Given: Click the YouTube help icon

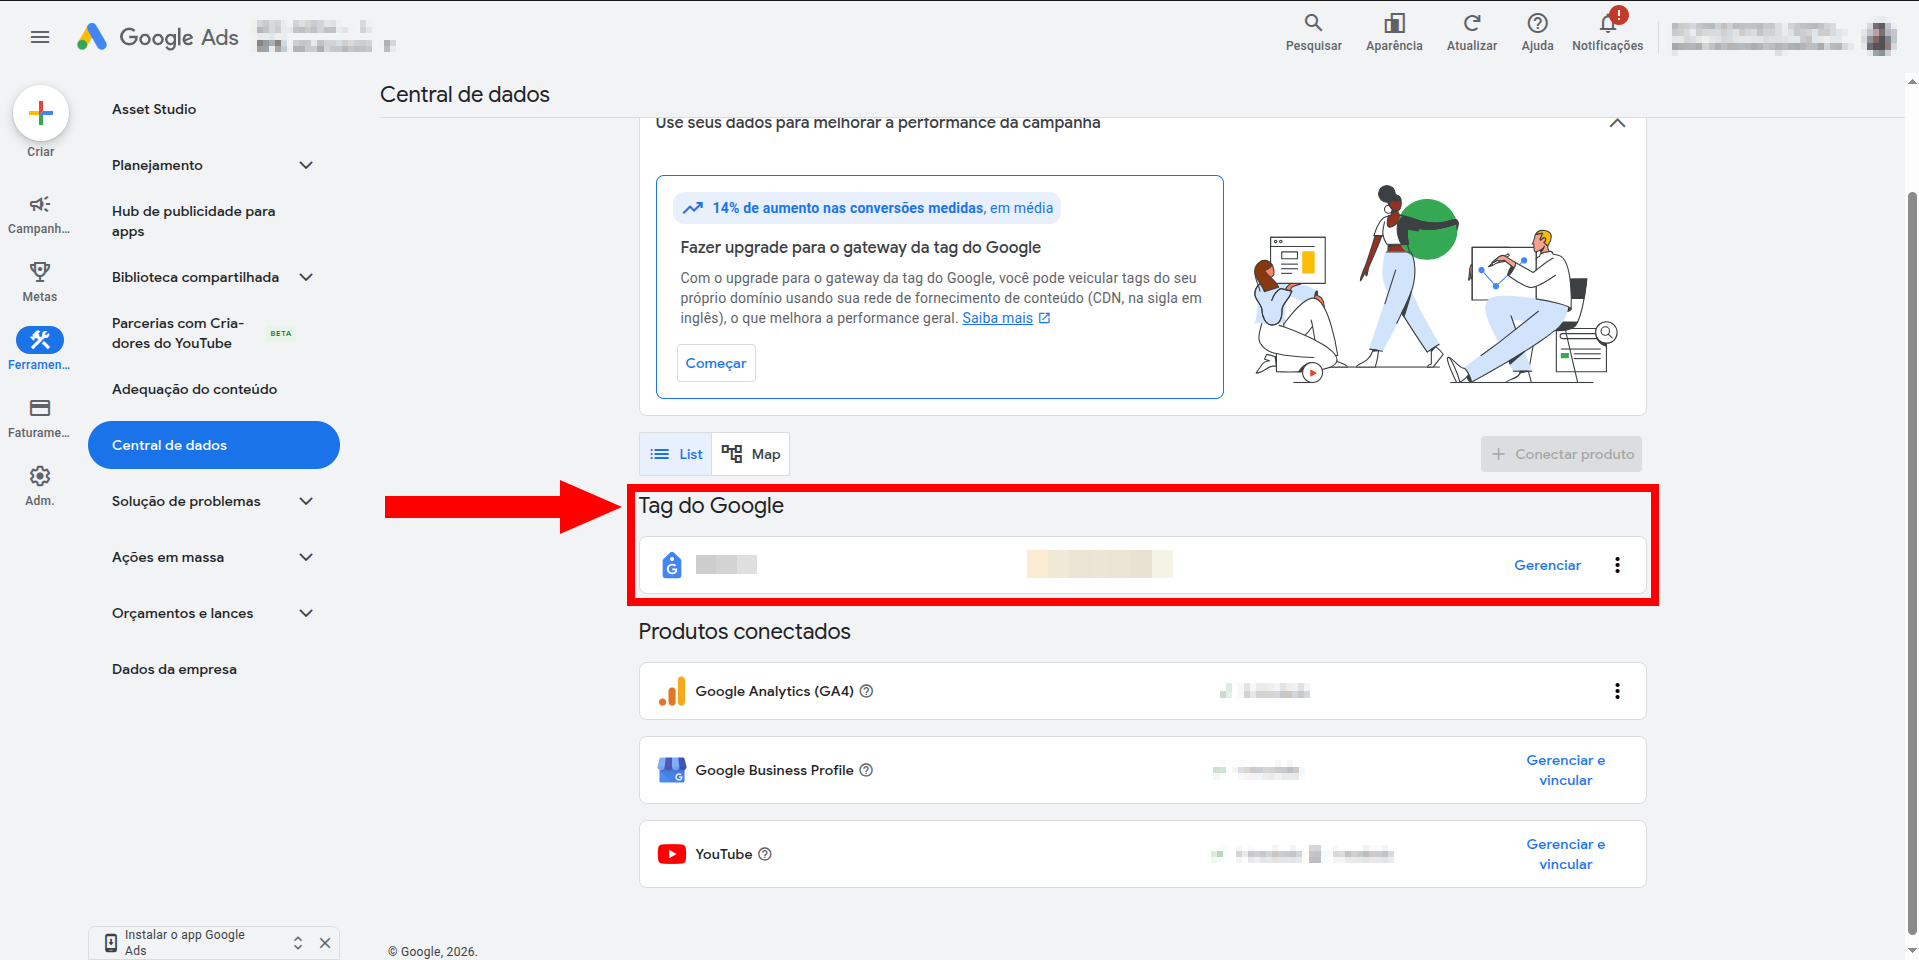Looking at the screenshot, I should 765,854.
